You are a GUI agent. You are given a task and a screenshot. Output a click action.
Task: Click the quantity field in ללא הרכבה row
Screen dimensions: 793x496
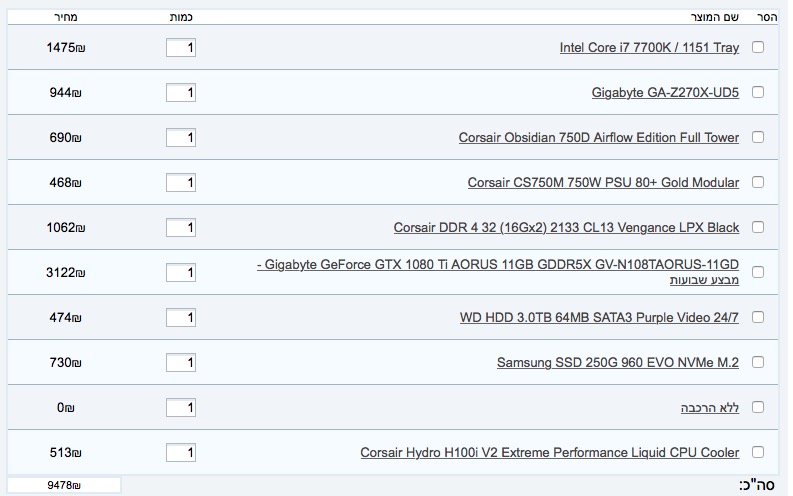(181, 408)
